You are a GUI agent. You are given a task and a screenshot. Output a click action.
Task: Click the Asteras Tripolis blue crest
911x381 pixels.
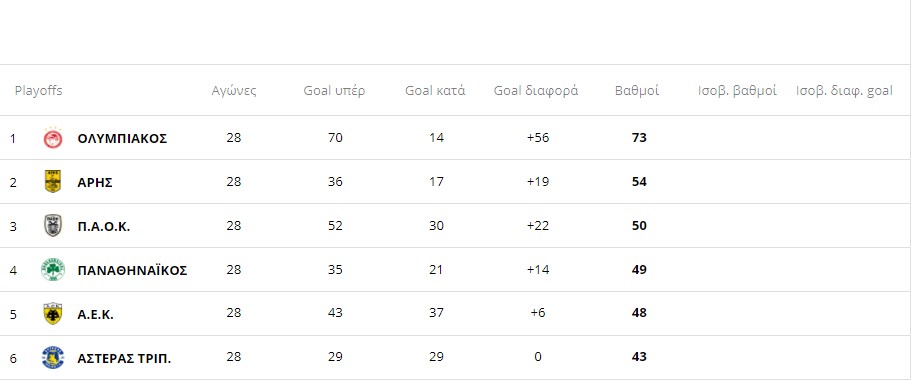coord(53,358)
